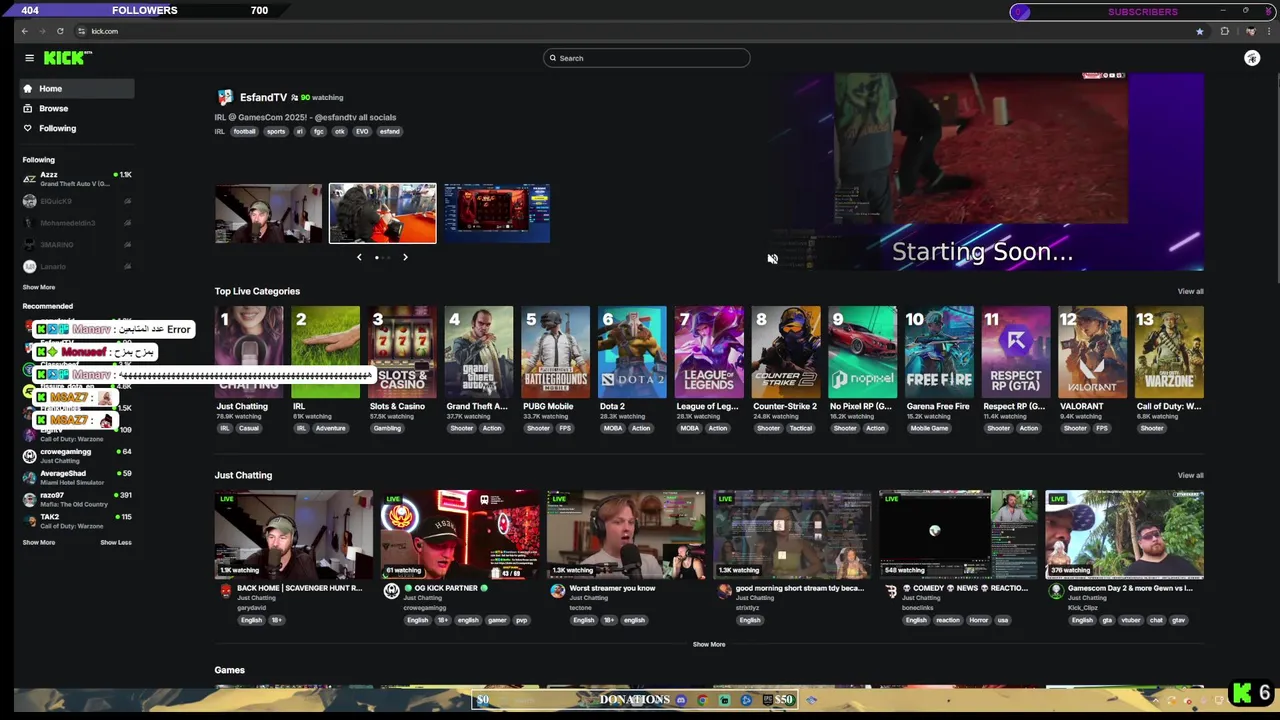Select the Home sidebar item
Image resolution: width=1280 pixels, height=720 pixels.
77,89
